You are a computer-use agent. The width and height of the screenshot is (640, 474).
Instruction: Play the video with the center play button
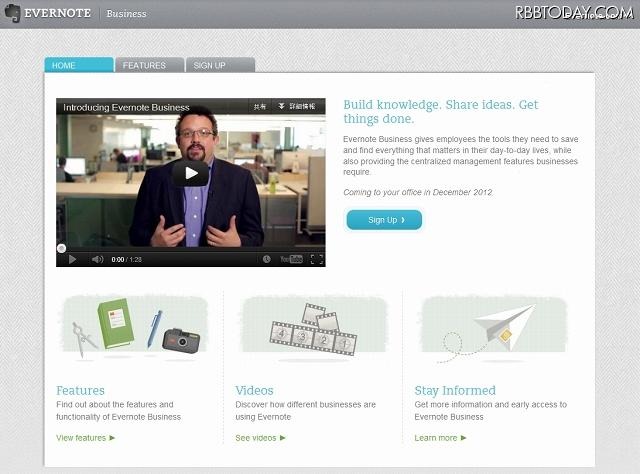[191, 173]
